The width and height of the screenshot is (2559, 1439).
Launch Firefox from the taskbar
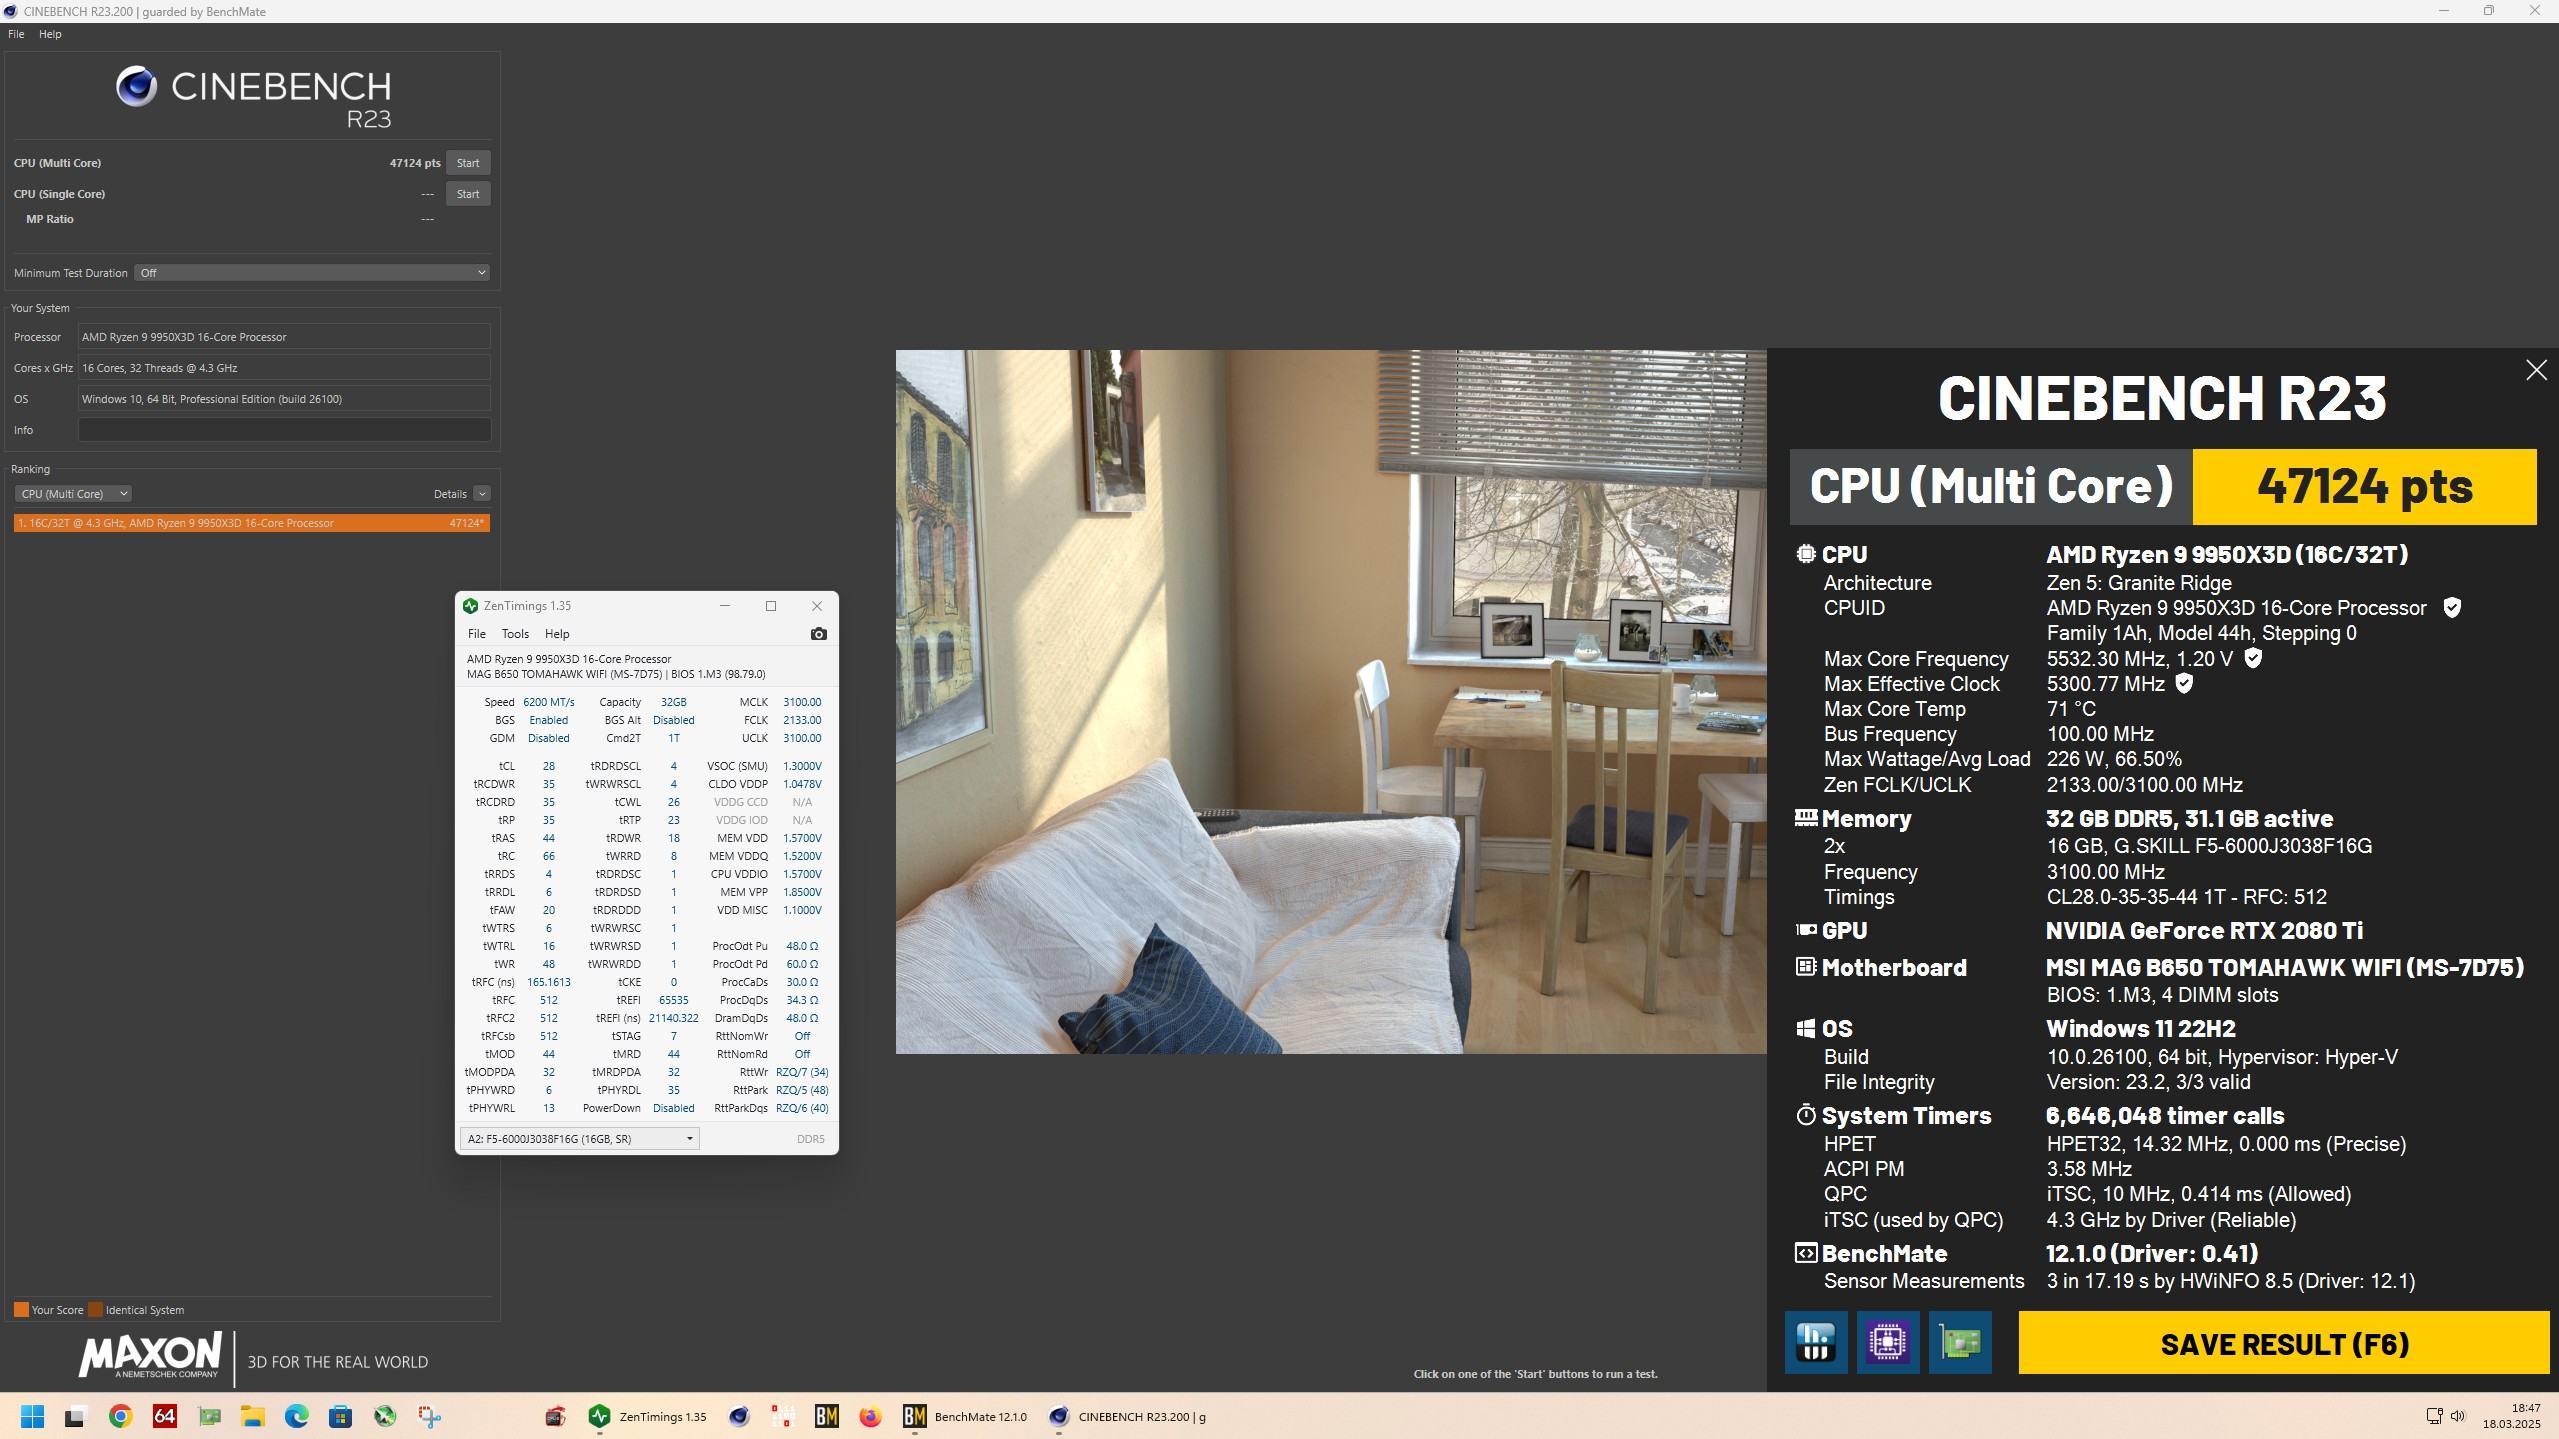870,1416
